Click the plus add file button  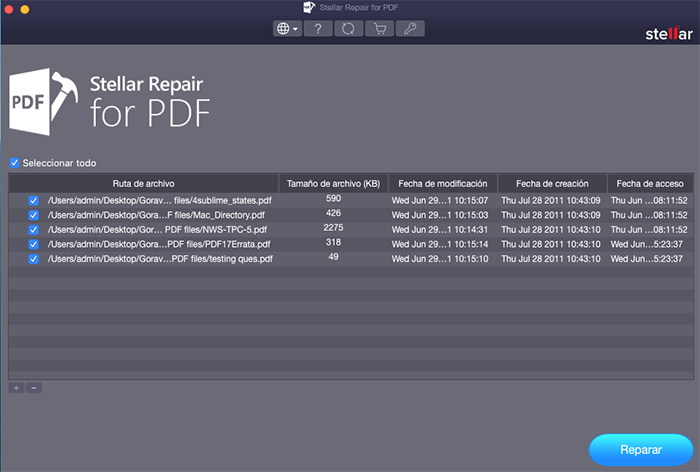click(x=17, y=387)
